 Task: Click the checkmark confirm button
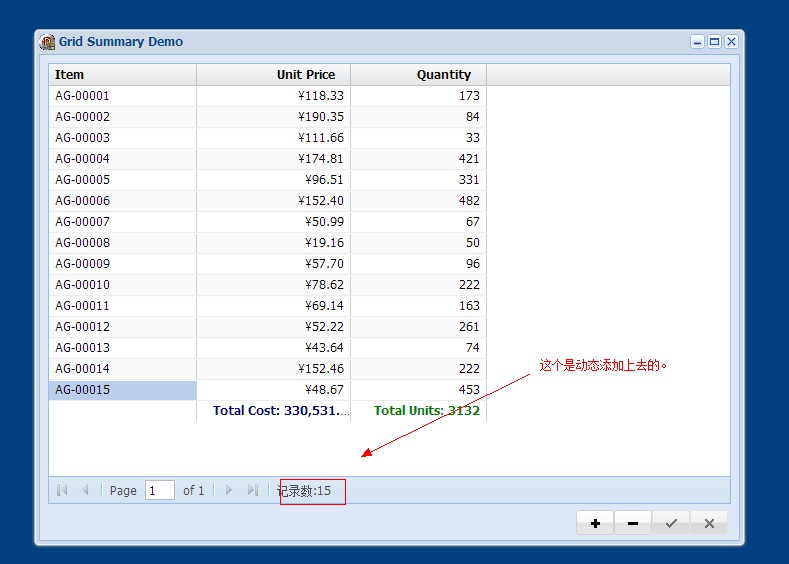(671, 523)
